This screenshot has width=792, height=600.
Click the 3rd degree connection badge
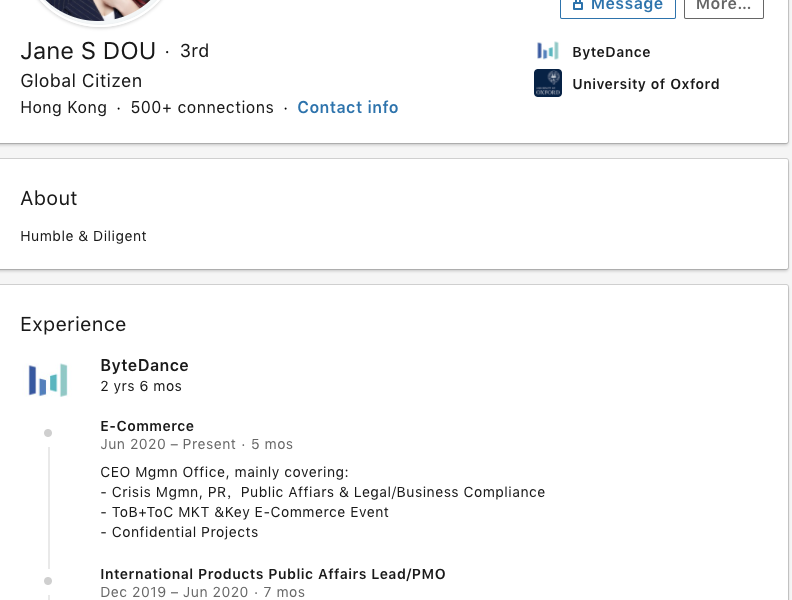tap(194, 51)
